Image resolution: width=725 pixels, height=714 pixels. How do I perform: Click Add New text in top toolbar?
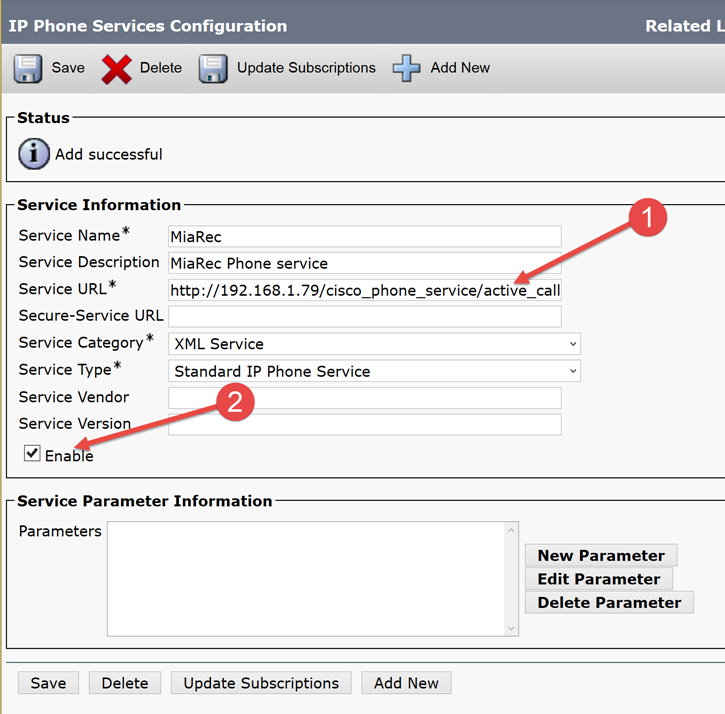point(460,68)
